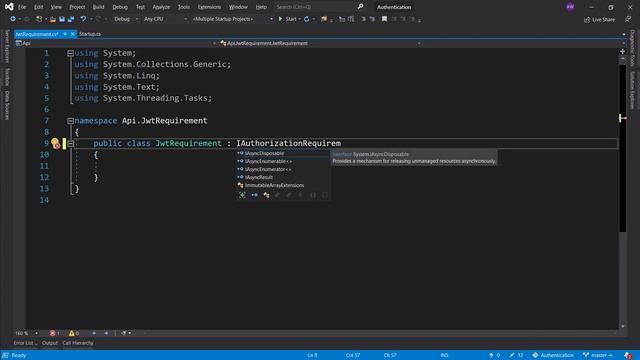Screen dimensions: 640x360
Task: Pin the JwtRequirement.cs tab
Action: (x=65, y=34)
